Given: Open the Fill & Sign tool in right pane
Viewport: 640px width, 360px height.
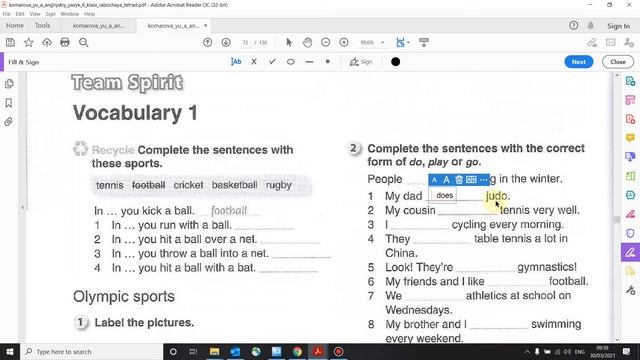Looking at the screenshot, I should pos(630,253).
